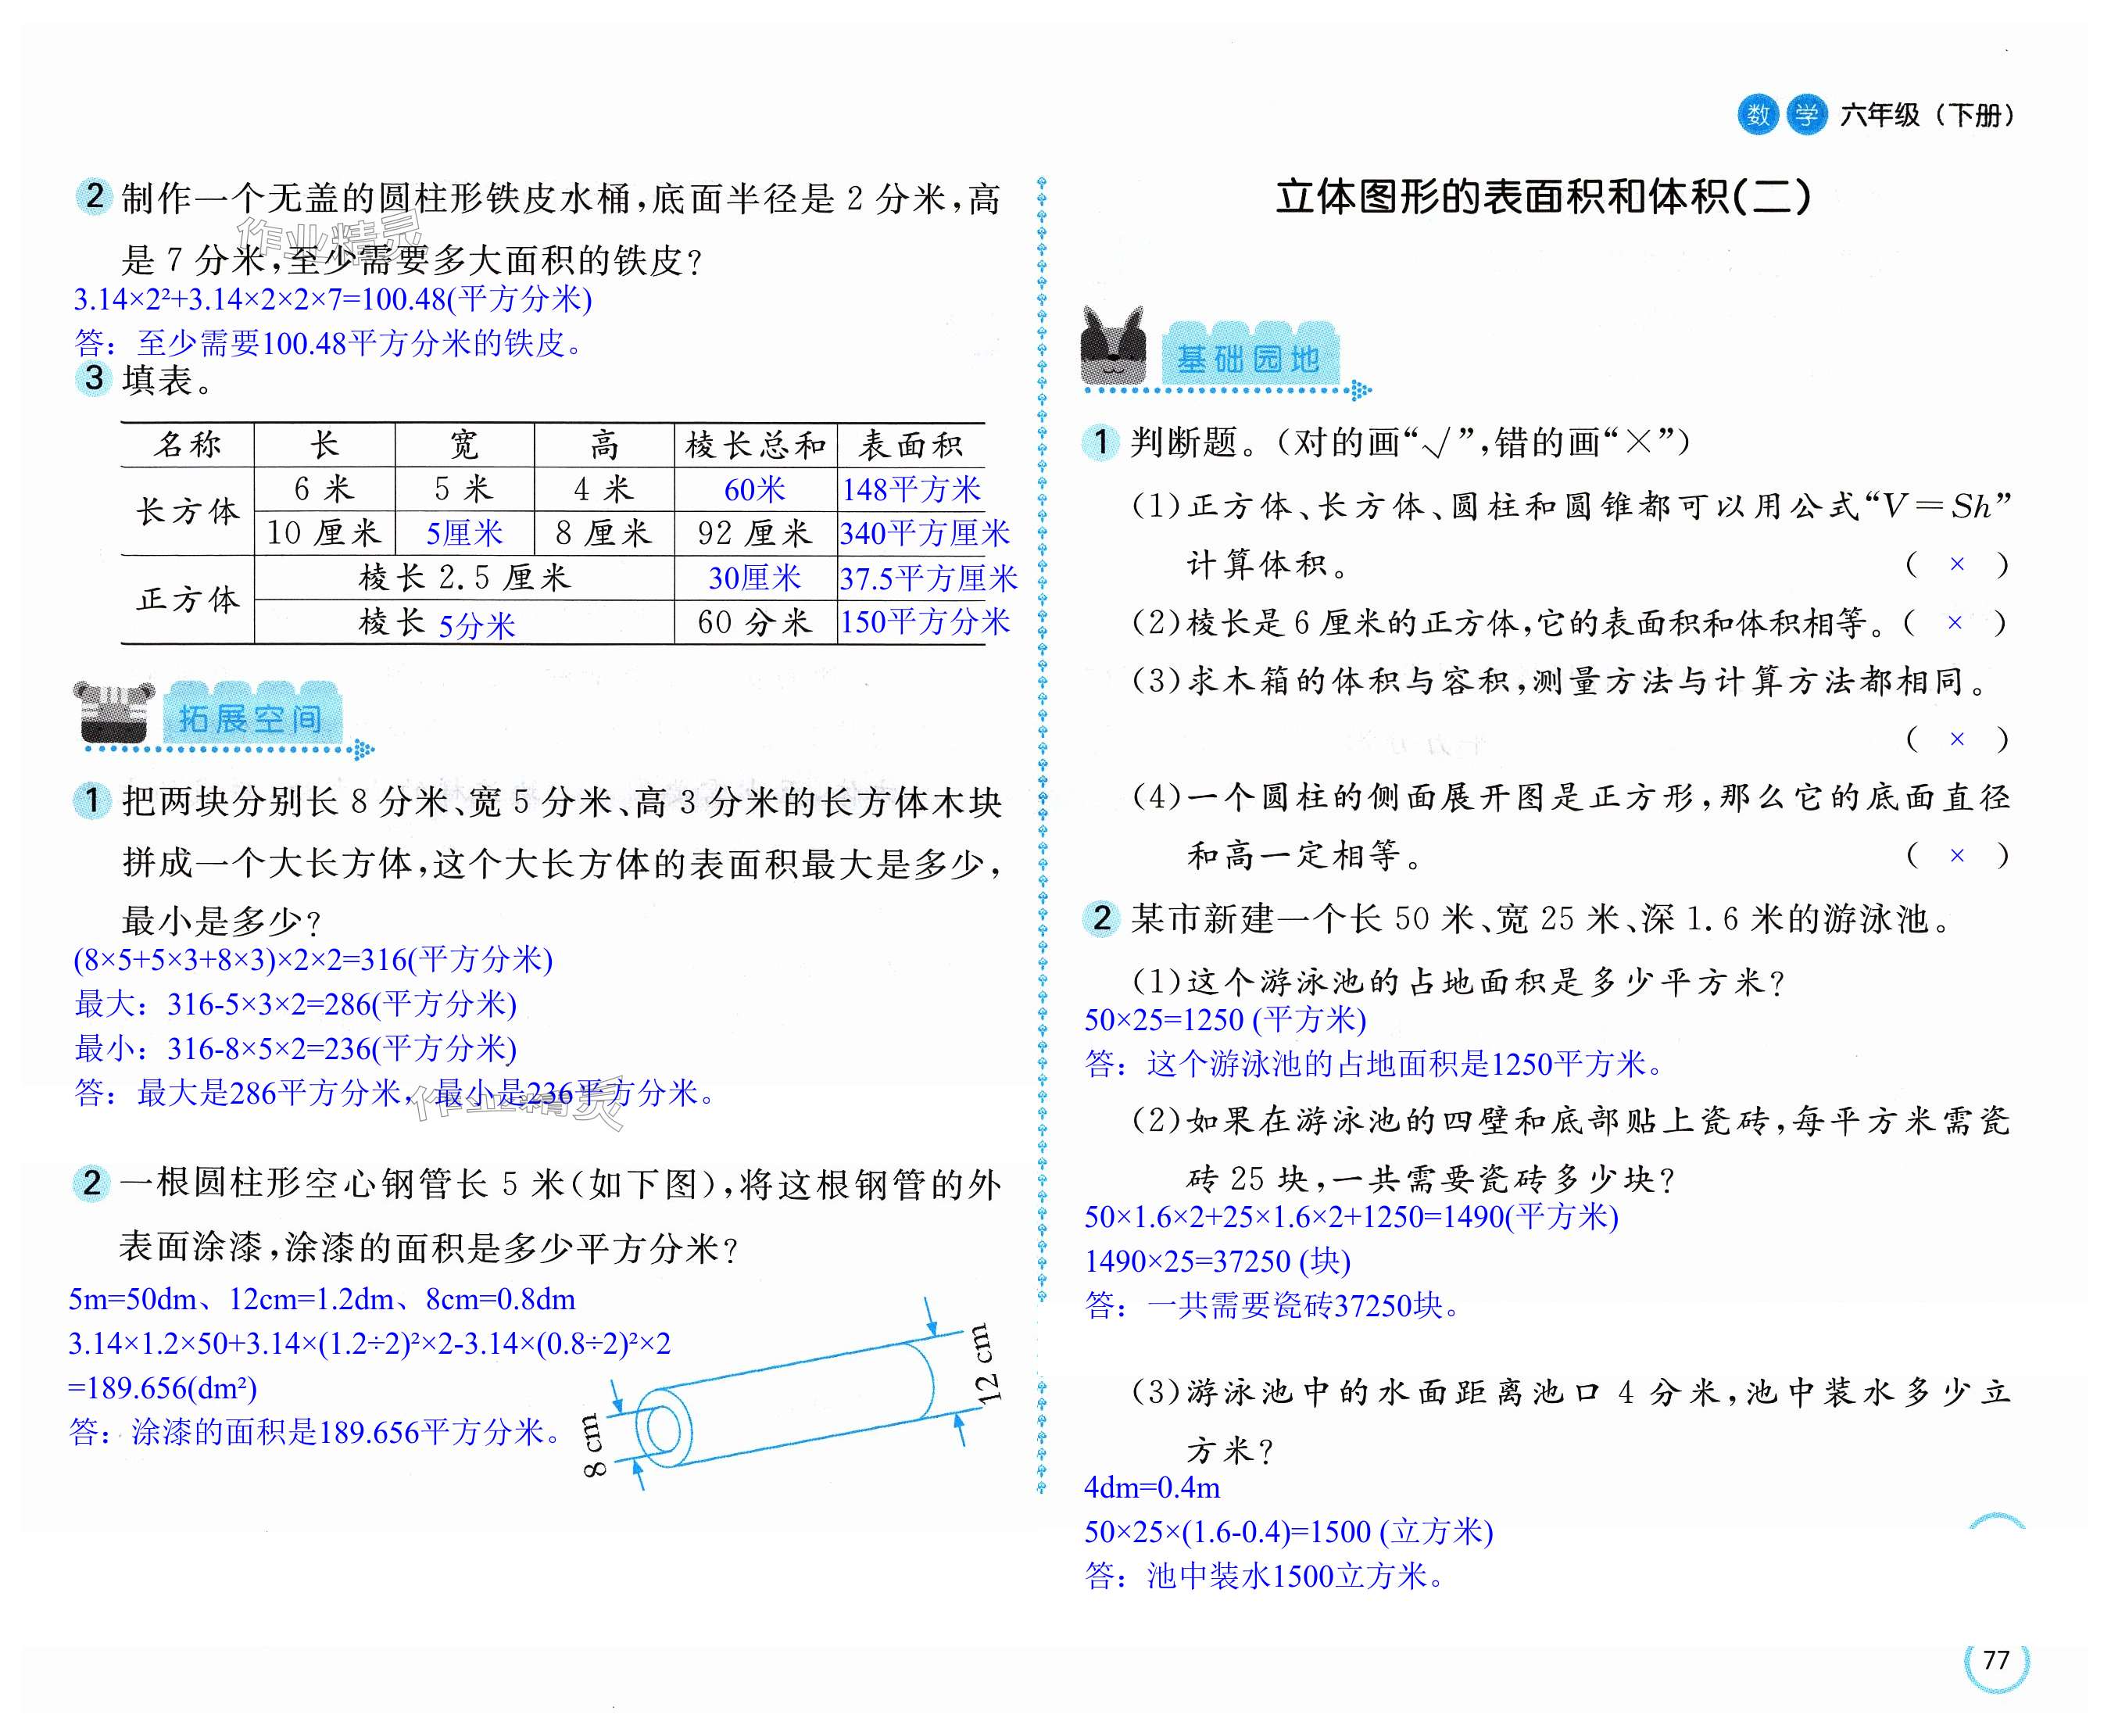Click the formula 50×1.6×2+25×1.6×2+1250=1490
The width and height of the screenshot is (2111, 1736).
pyautogui.click(x=1352, y=1217)
